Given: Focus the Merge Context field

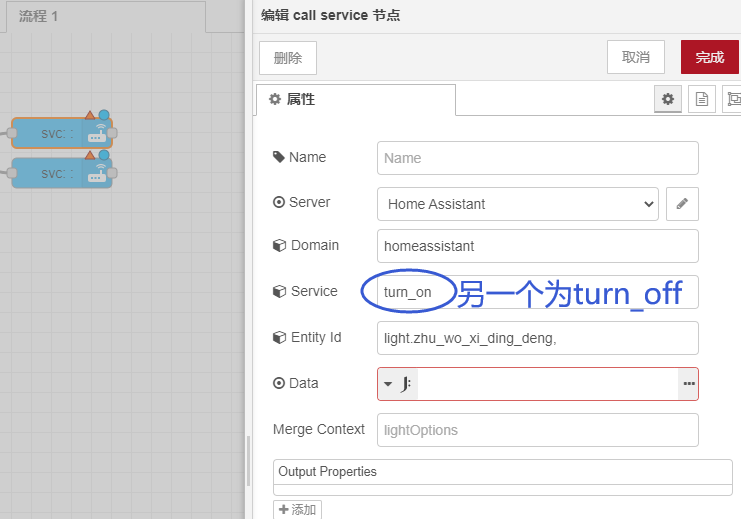Looking at the screenshot, I should [537, 430].
